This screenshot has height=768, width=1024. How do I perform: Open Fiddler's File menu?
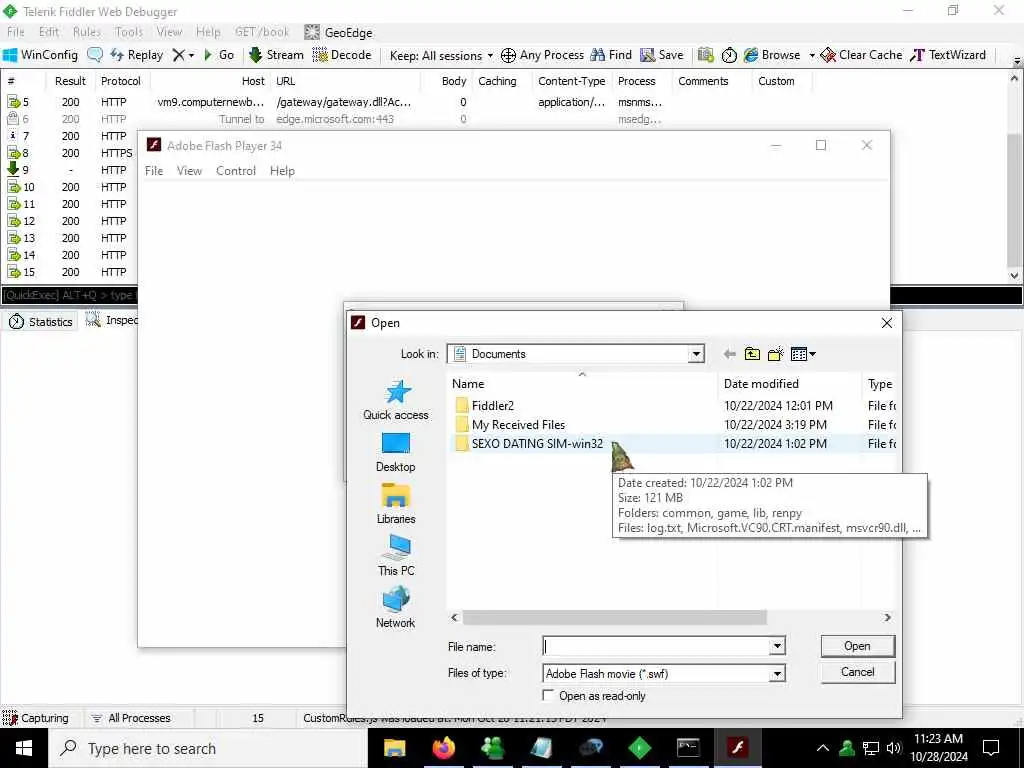tap(15, 32)
